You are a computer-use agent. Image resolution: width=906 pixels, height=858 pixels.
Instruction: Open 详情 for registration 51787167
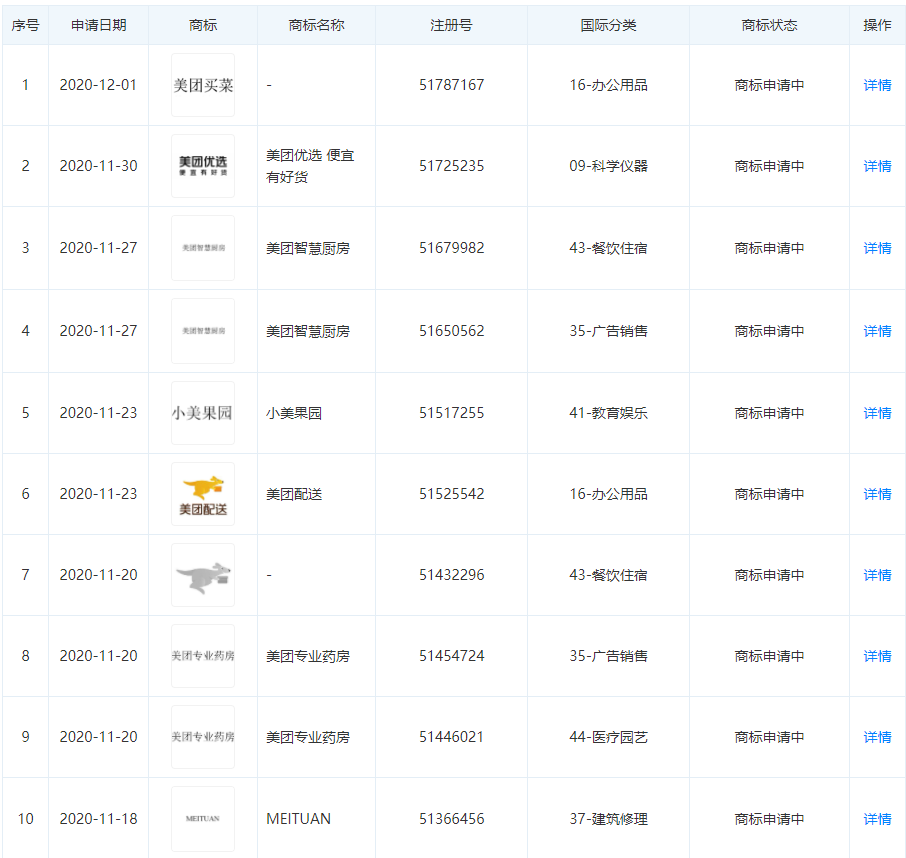877,85
